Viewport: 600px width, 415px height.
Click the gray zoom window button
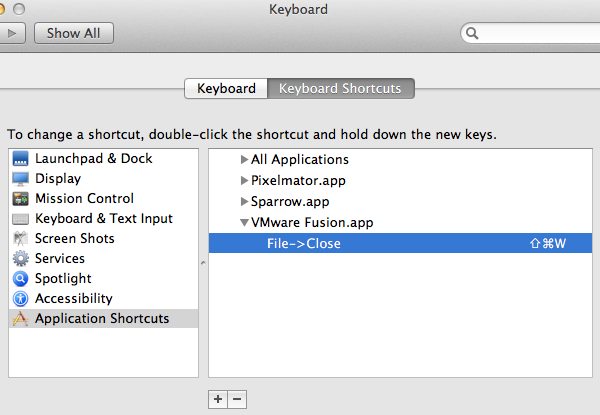tap(19, 9)
